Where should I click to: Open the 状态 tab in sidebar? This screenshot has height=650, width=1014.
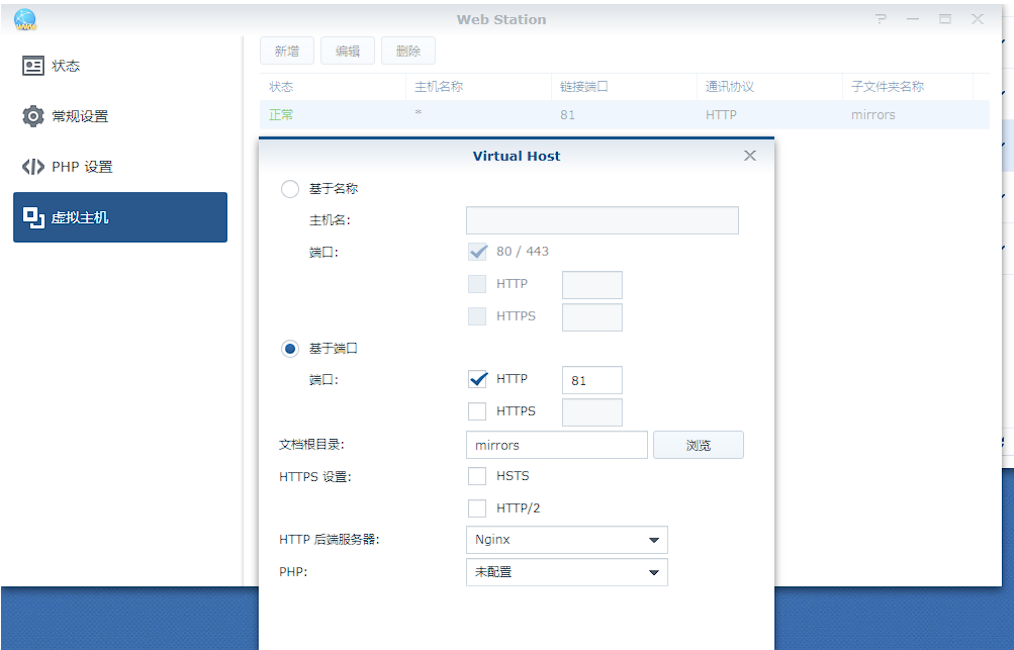coord(120,65)
